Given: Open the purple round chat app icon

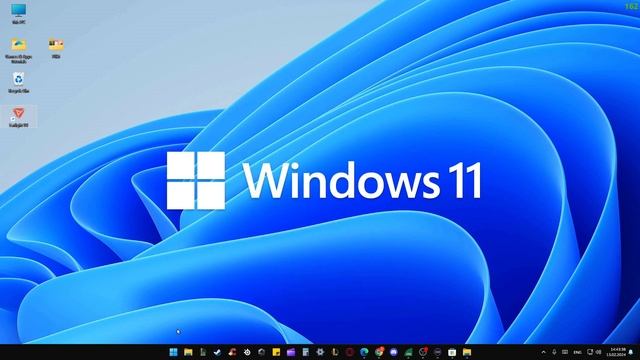Looking at the screenshot, I should 393,352.
